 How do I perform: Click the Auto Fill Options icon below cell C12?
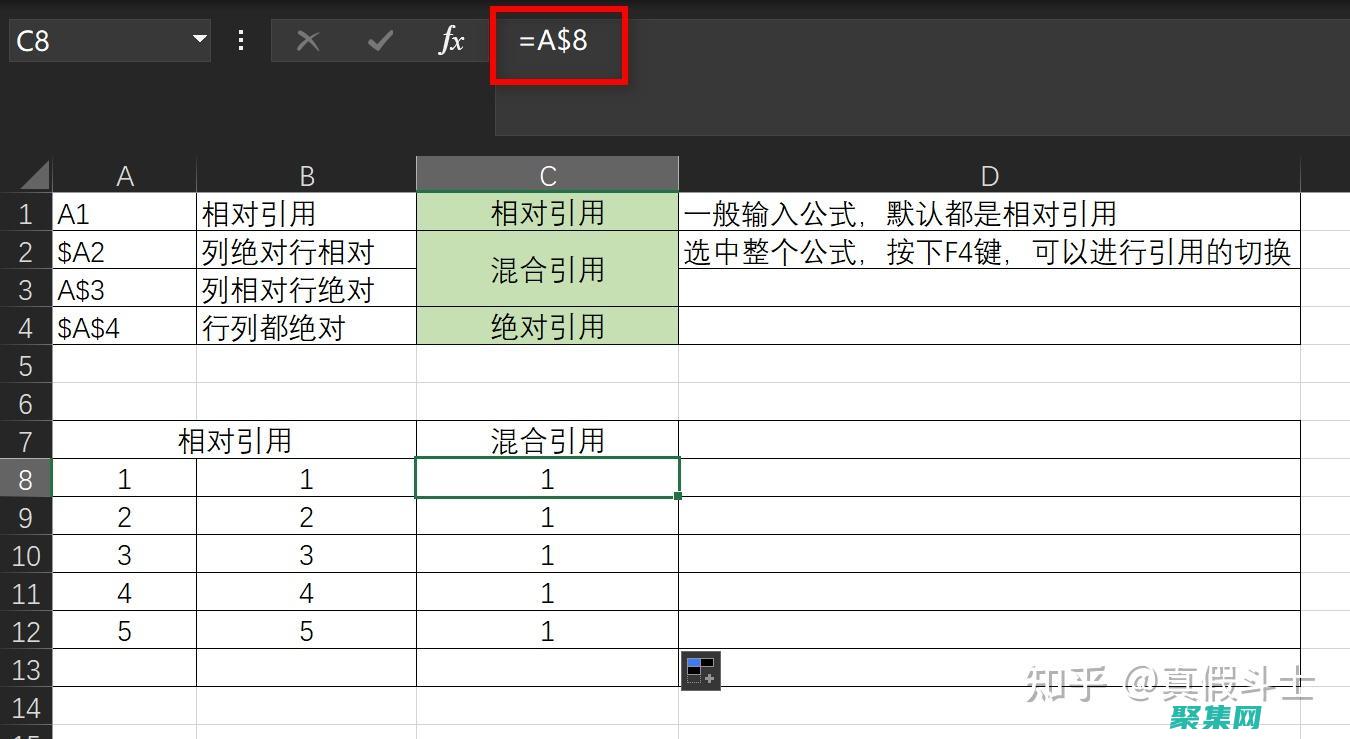(700, 670)
